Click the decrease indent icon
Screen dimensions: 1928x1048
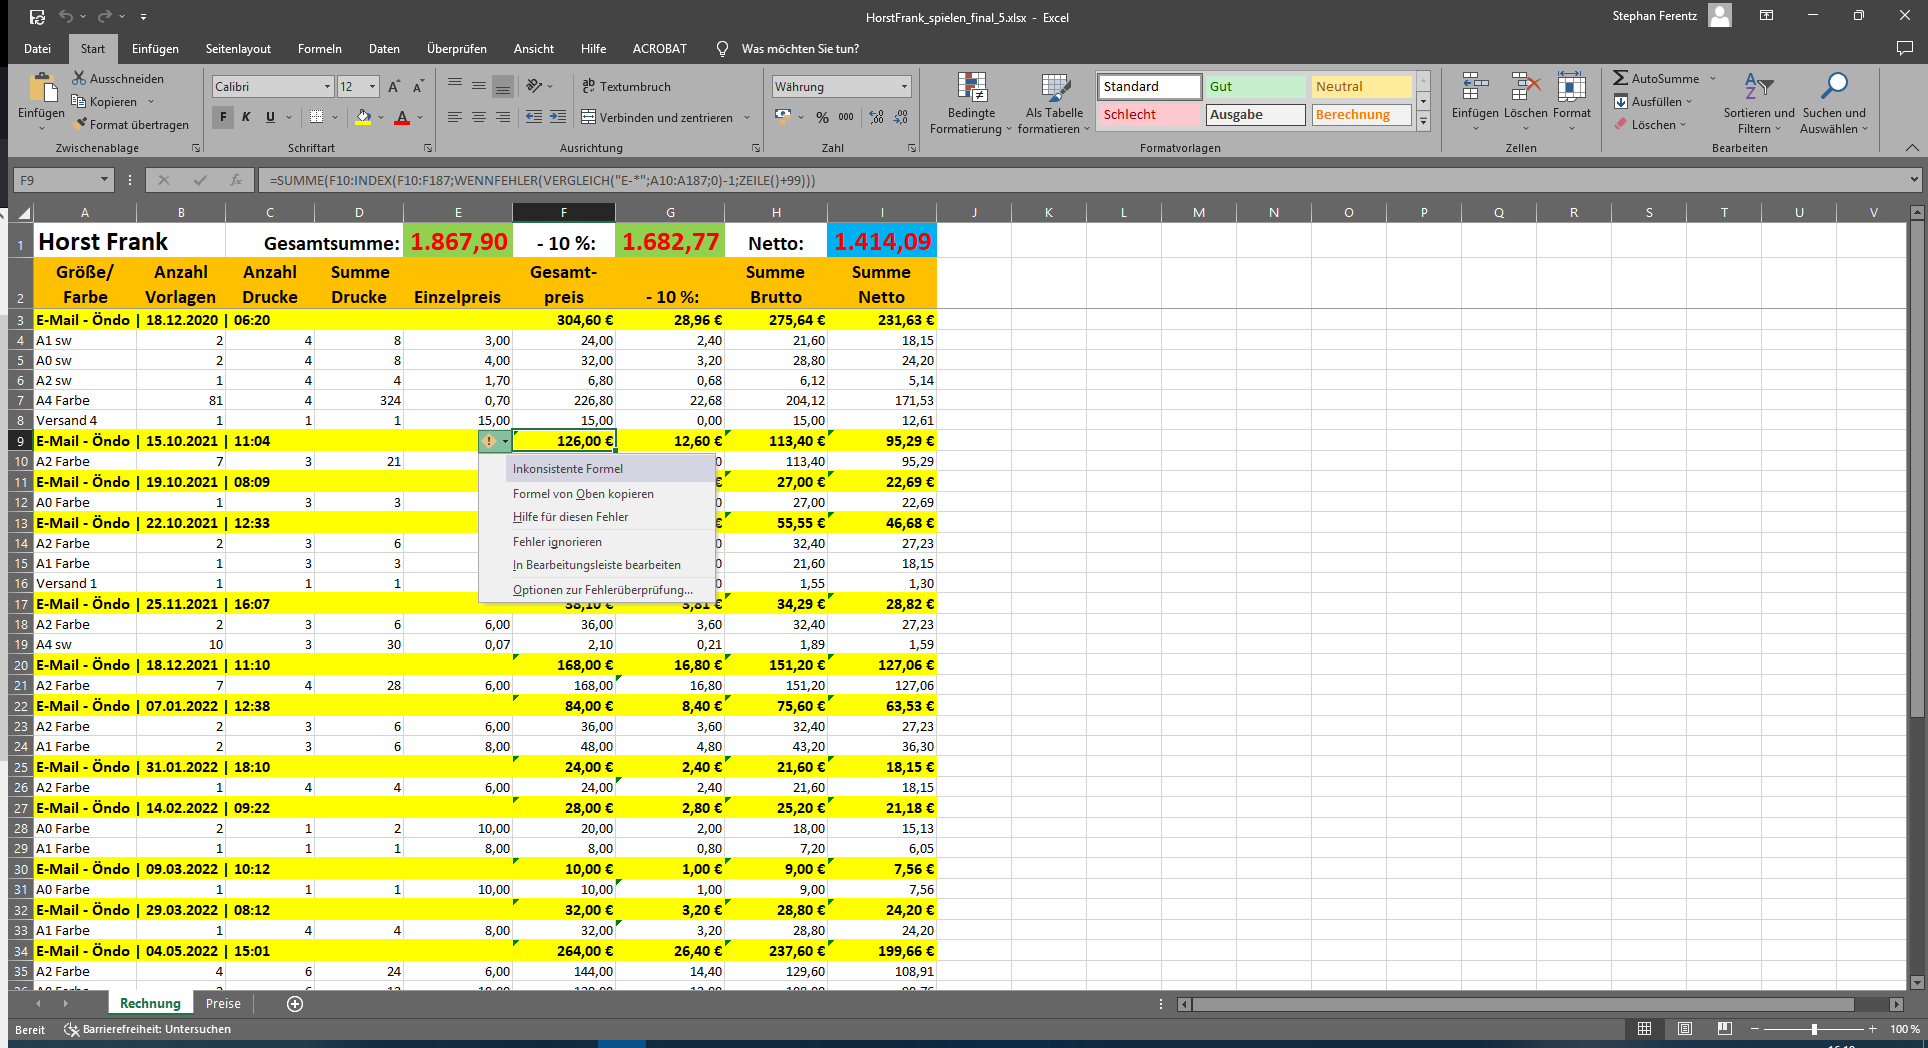[x=534, y=117]
